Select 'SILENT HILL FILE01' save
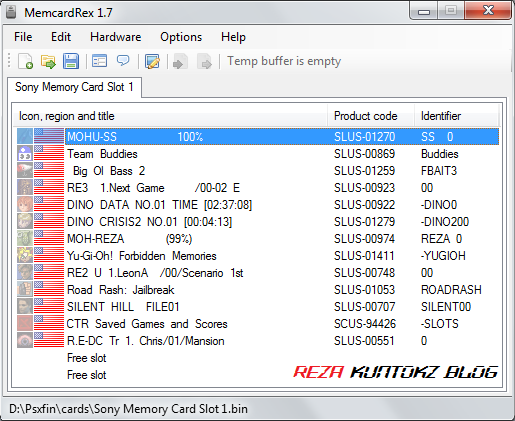Screen dimensions: 515x421 click(x=258, y=306)
